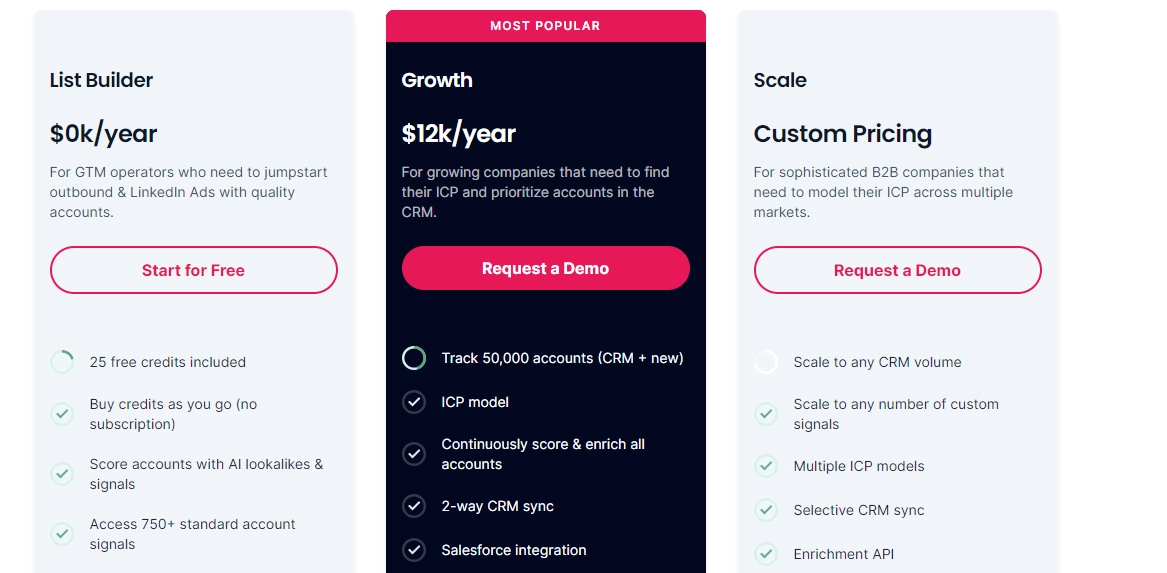Screen dimensions: 1167x573
Task: Click checkmark icon beside Salesforce integration
Action: coord(414,550)
